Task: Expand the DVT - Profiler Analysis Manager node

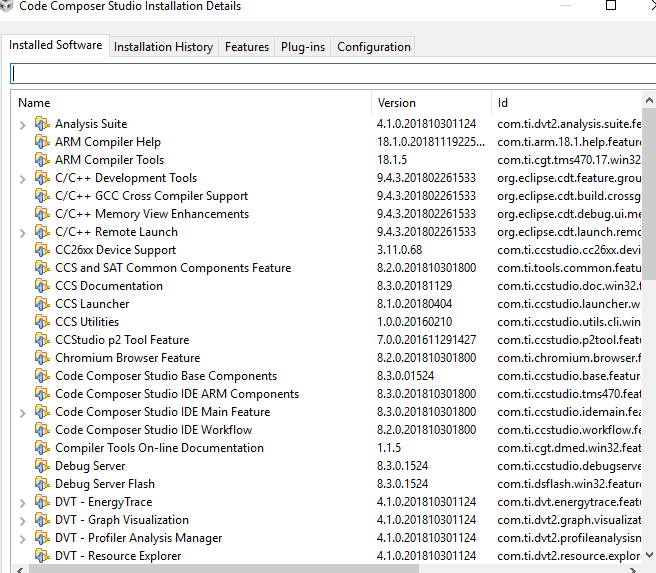Action: (23, 538)
